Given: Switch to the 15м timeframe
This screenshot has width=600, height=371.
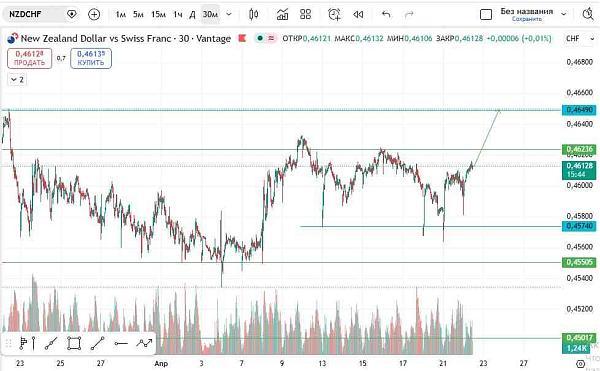Looking at the screenshot, I should (158, 15).
